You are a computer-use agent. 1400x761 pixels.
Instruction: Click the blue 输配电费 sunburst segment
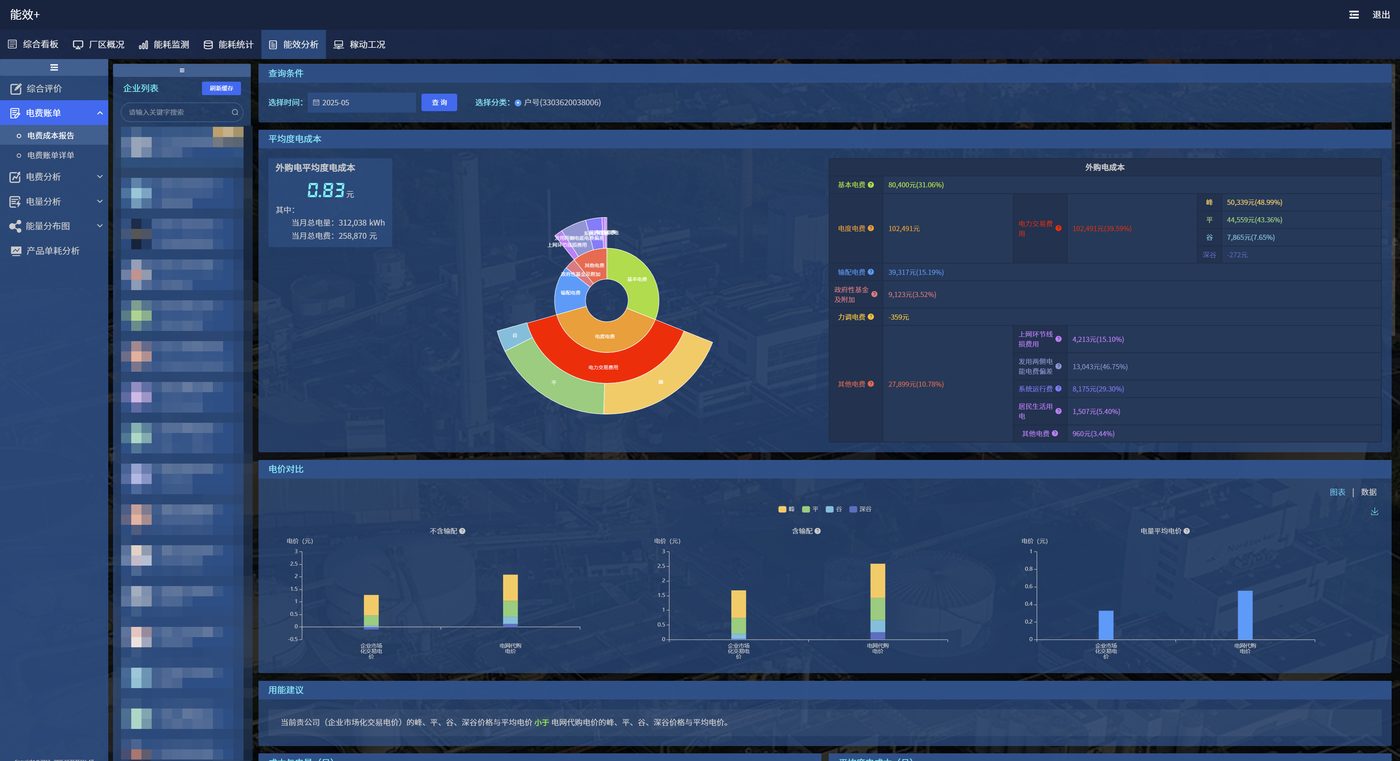coord(569,293)
